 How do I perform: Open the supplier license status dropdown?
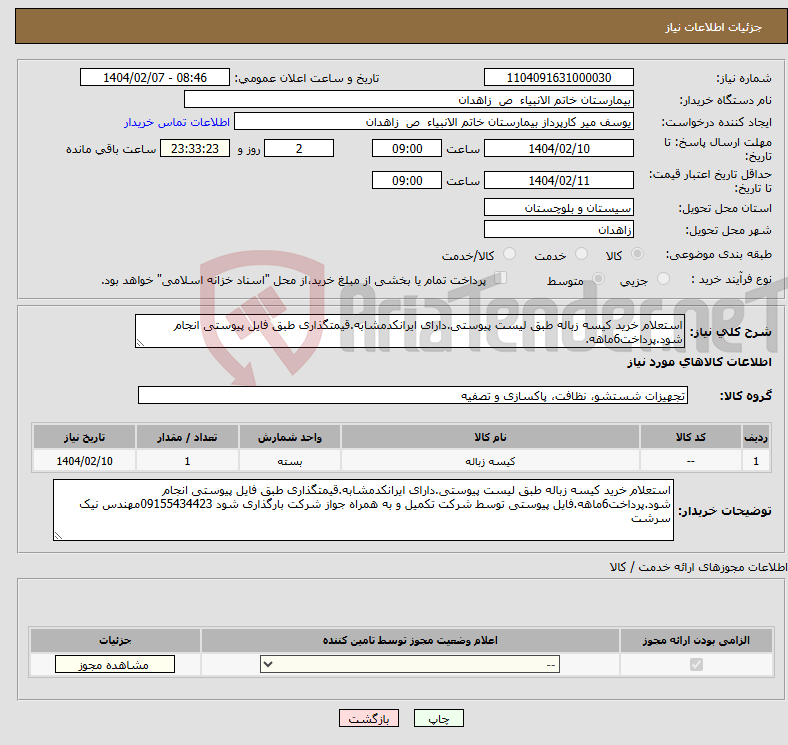410,665
